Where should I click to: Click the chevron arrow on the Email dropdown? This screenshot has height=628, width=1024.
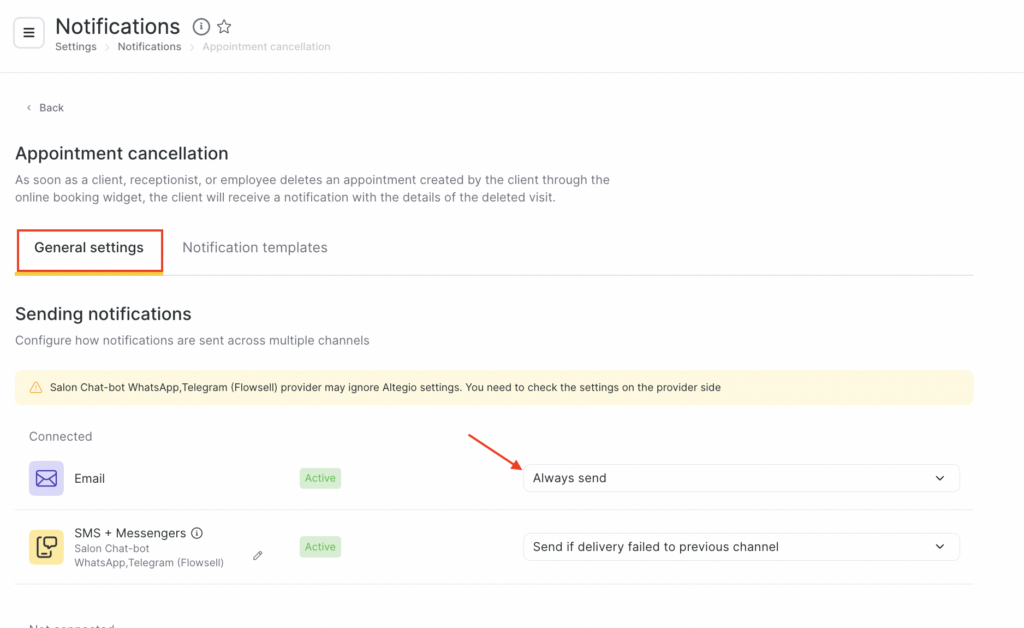coord(940,478)
